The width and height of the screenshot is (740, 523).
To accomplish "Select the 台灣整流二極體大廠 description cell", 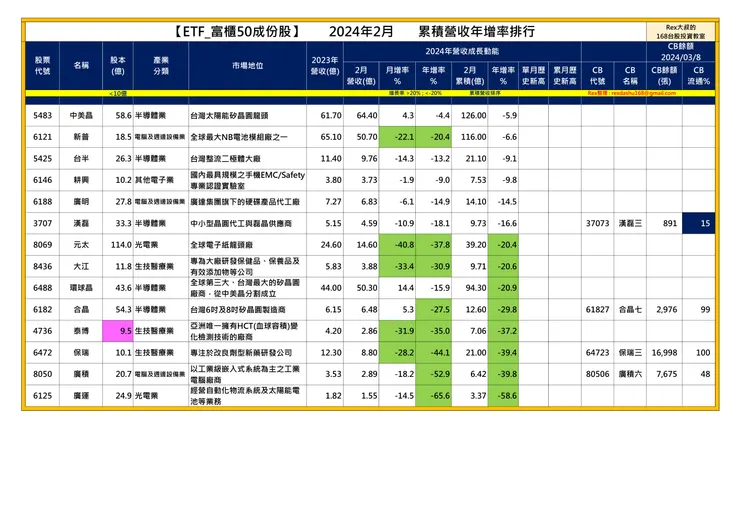I will click(247, 159).
